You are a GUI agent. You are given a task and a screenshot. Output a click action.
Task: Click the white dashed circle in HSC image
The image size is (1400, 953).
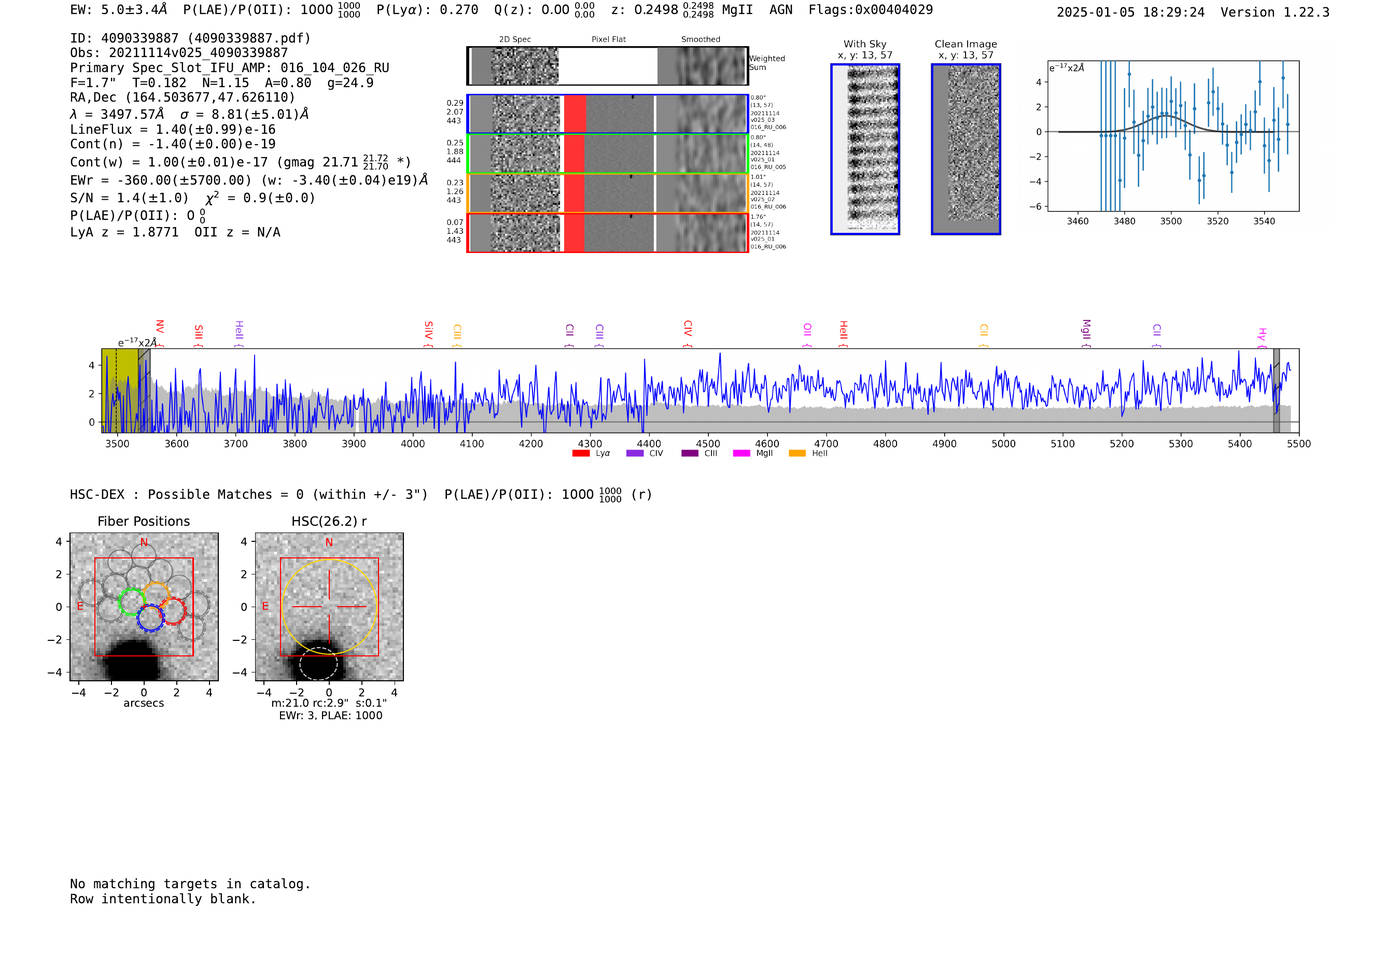[x=319, y=664]
